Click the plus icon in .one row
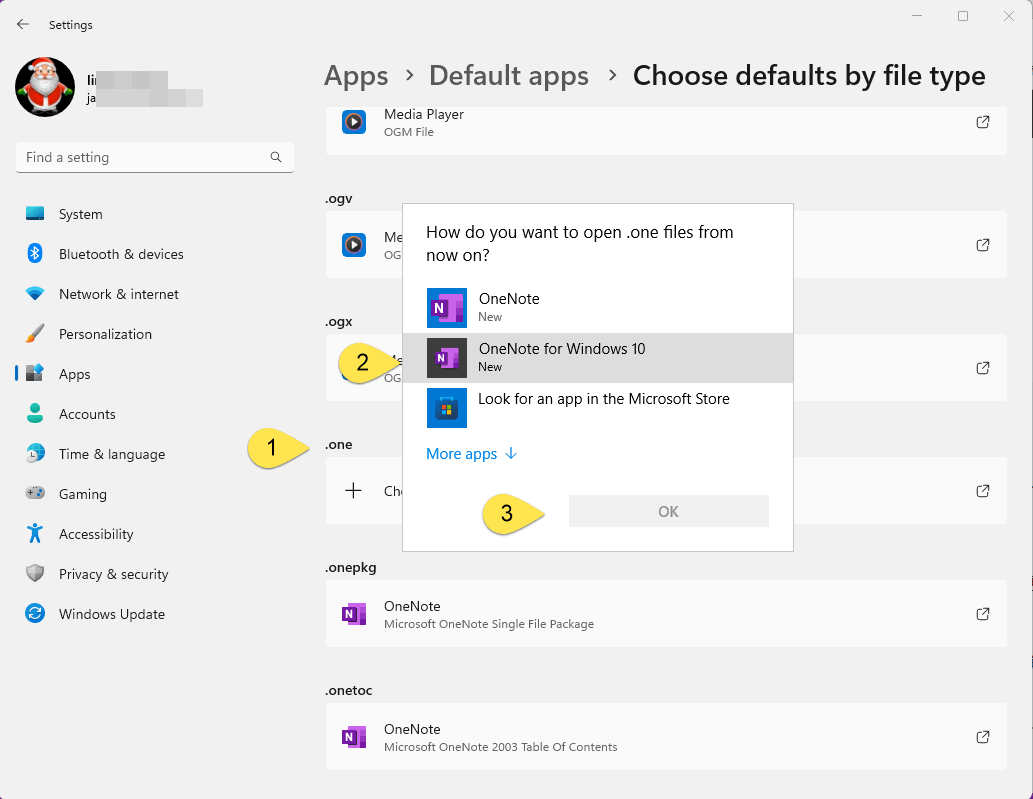Image resolution: width=1033 pixels, height=799 pixels. [x=353, y=491]
